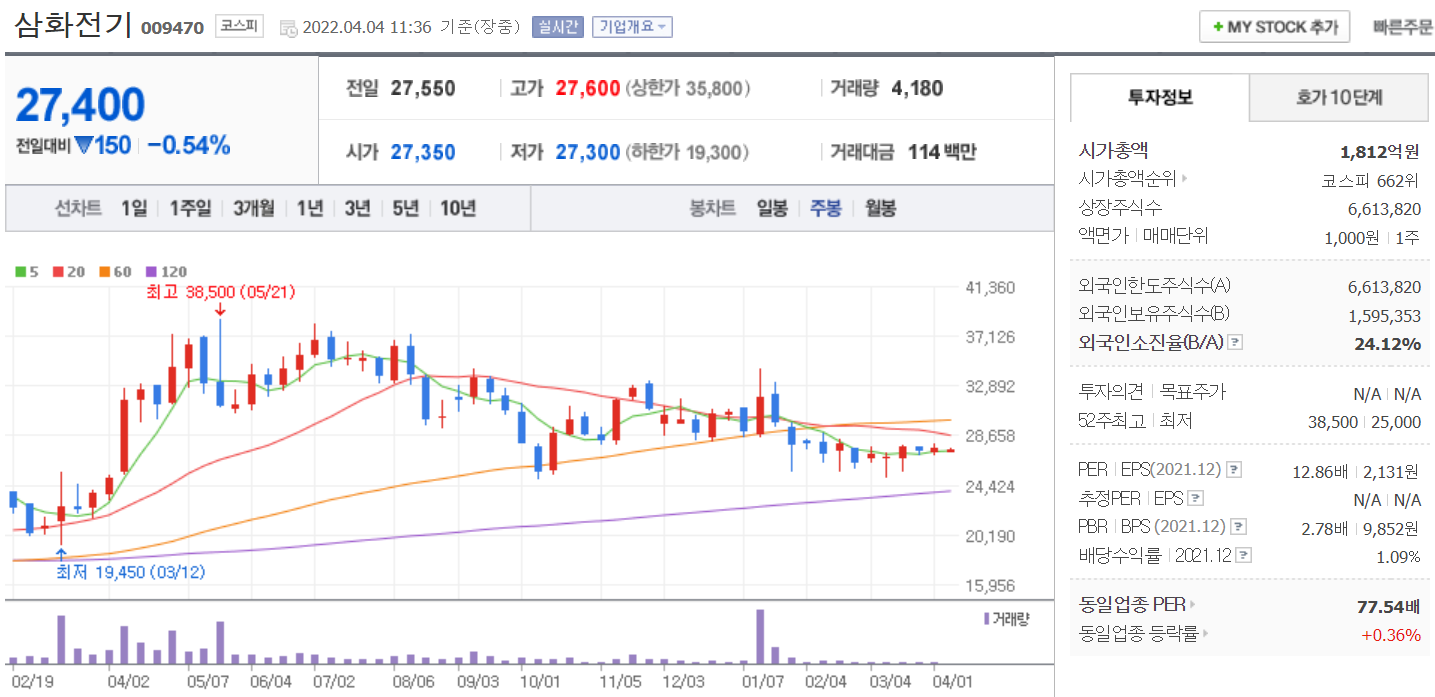Click the 고가 value 27,600
1435x697 pixels.
click(x=587, y=88)
